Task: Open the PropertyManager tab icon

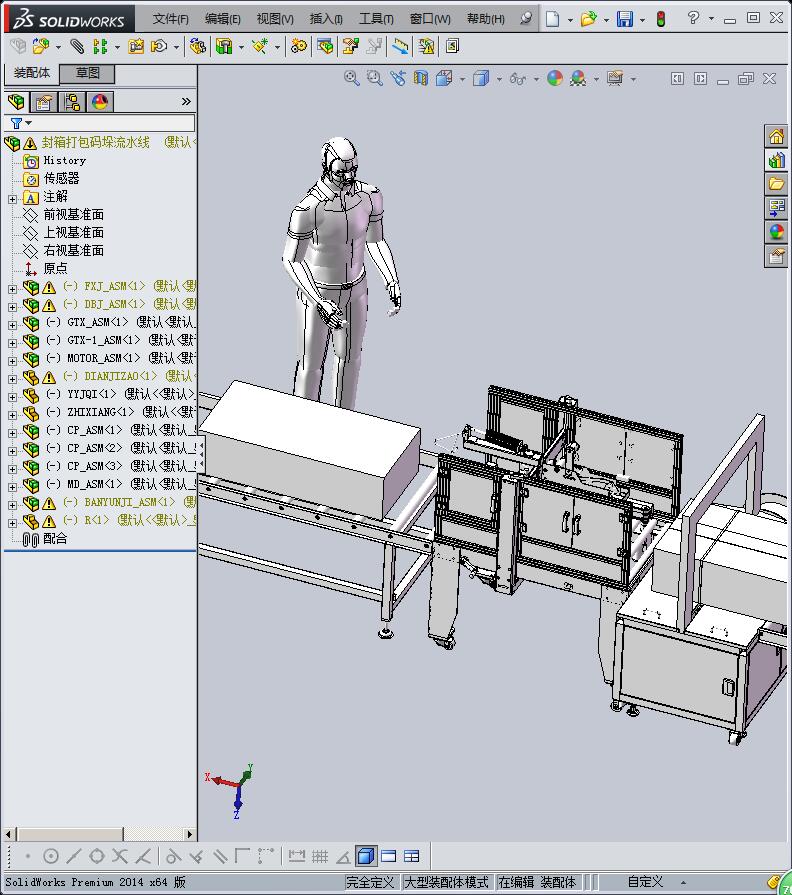Action: pyautogui.click(x=44, y=102)
